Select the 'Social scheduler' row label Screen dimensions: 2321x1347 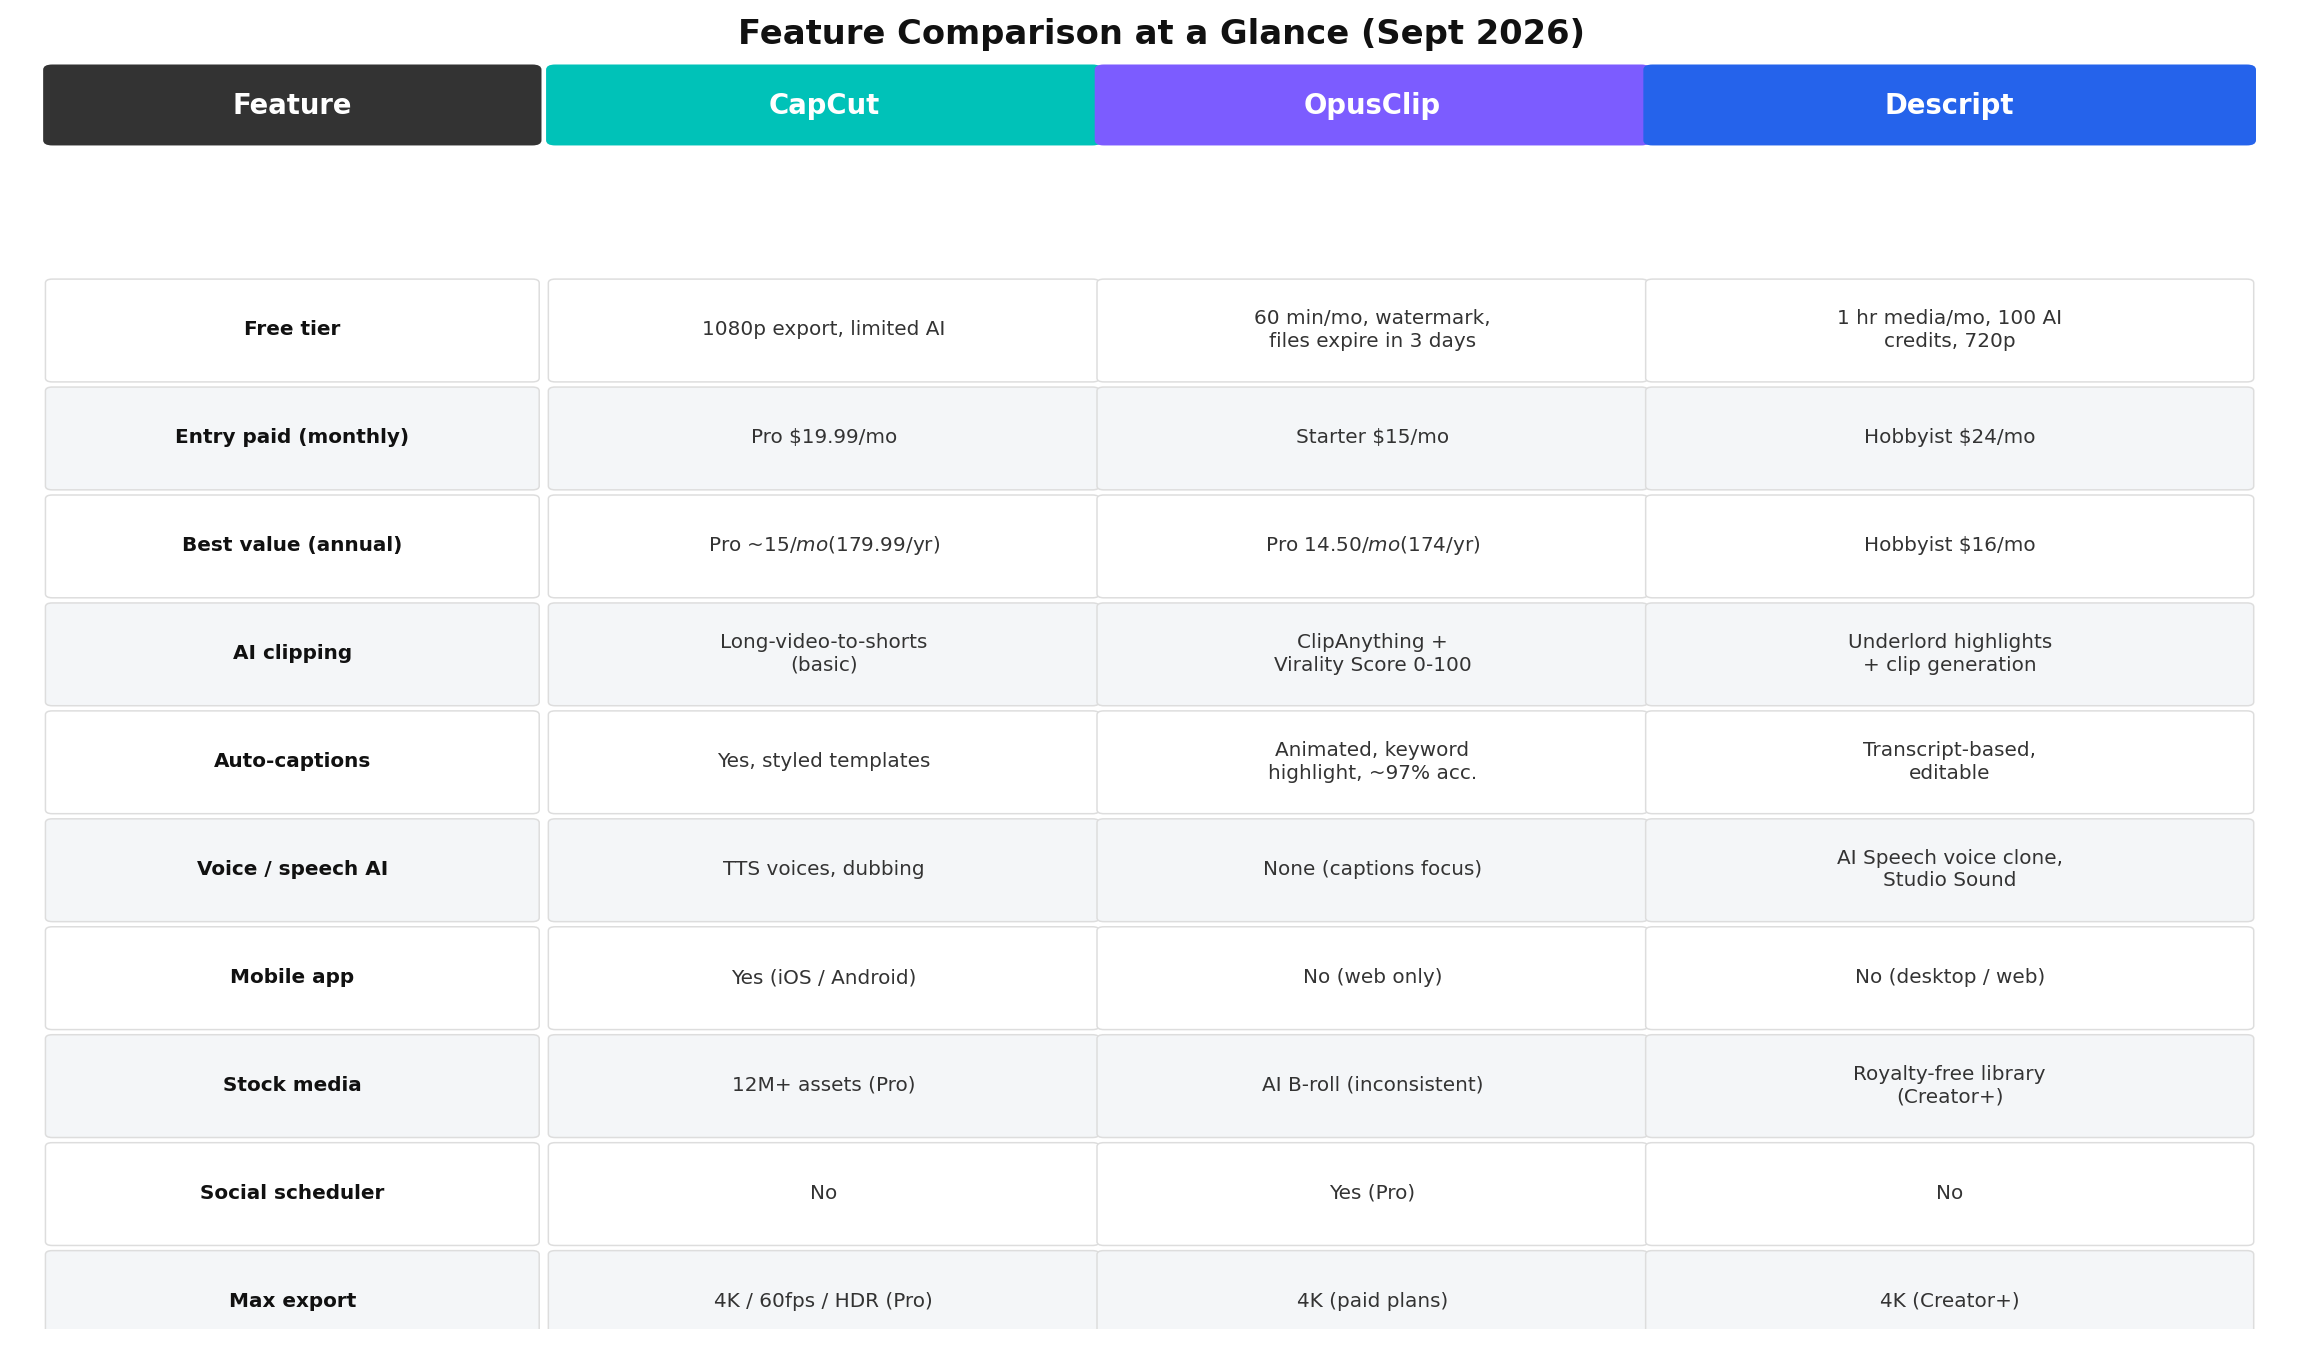(292, 1194)
